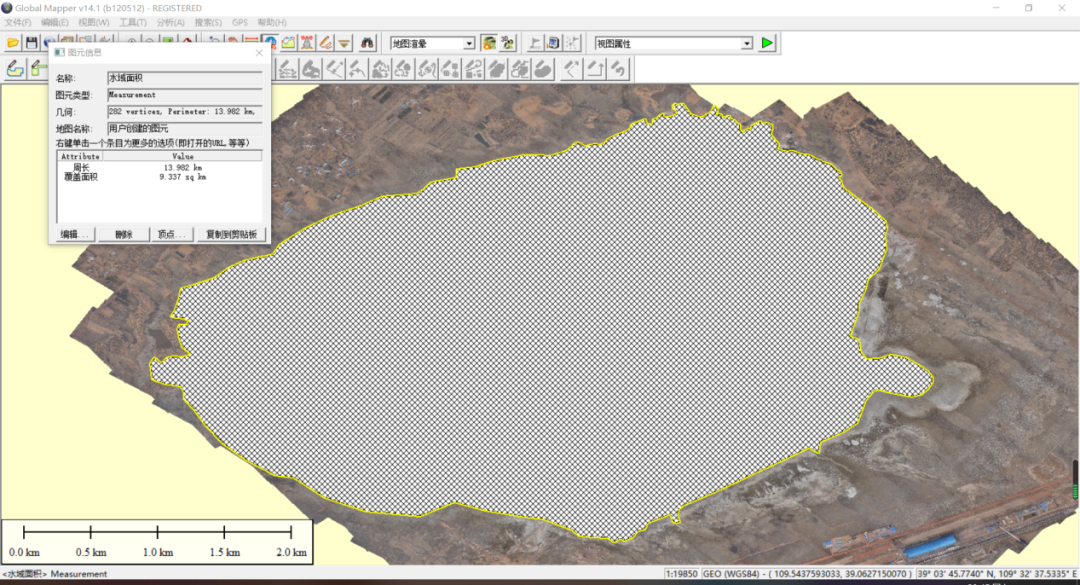The height and width of the screenshot is (585, 1080).
Task: Toggle the hill shading toolbar button
Action: point(489,43)
